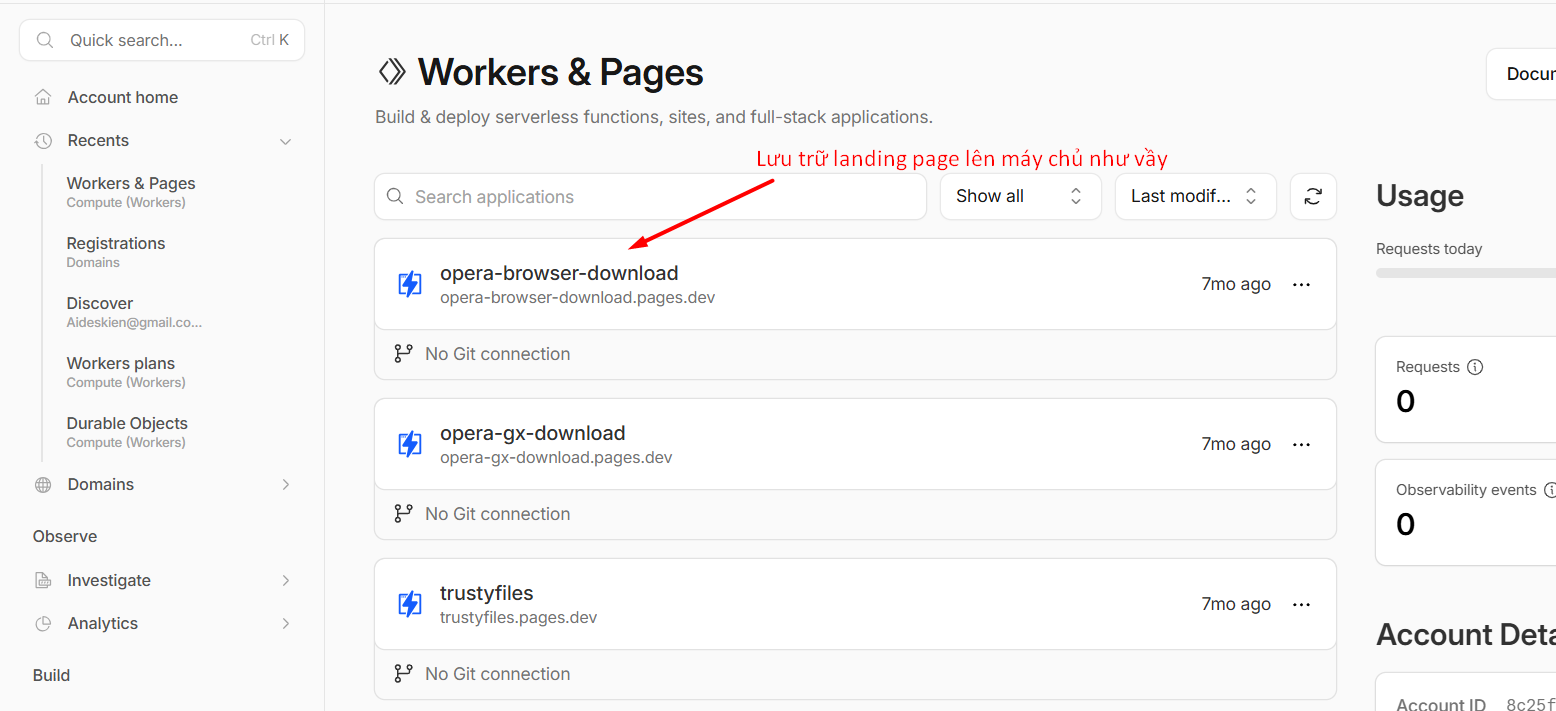Image resolution: width=1556 pixels, height=711 pixels.
Task: Click trustyfiles.pages.dev URL
Action: (x=518, y=618)
